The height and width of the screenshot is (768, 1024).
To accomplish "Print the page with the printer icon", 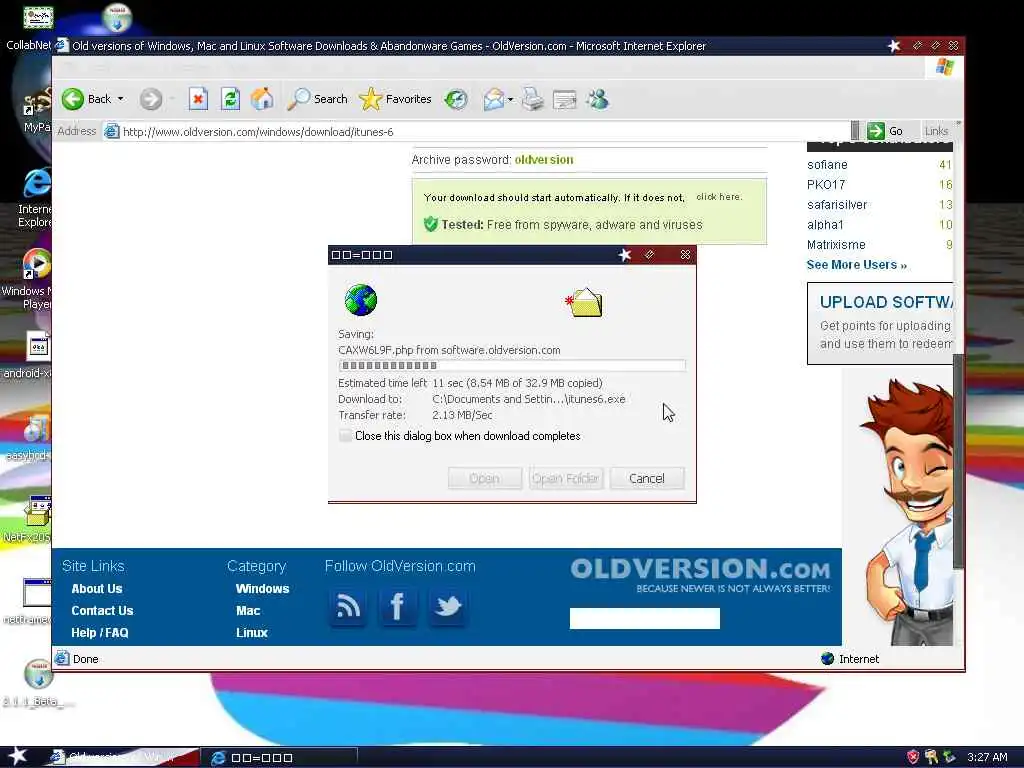I will coord(532,99).
